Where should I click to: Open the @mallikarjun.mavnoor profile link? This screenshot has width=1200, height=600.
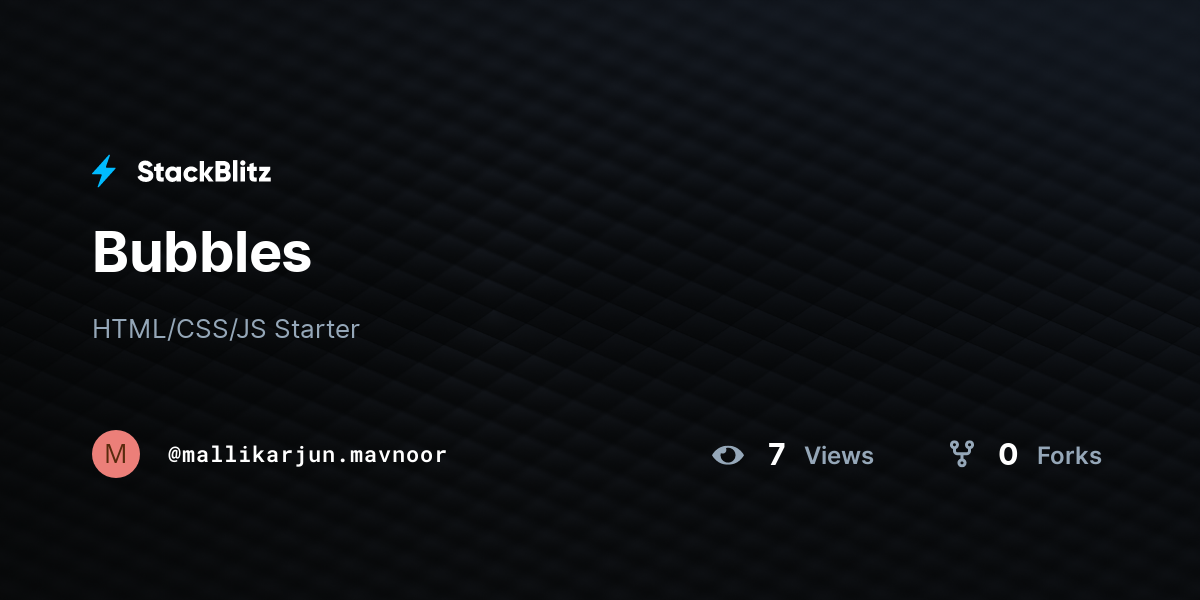coord(308,455)
